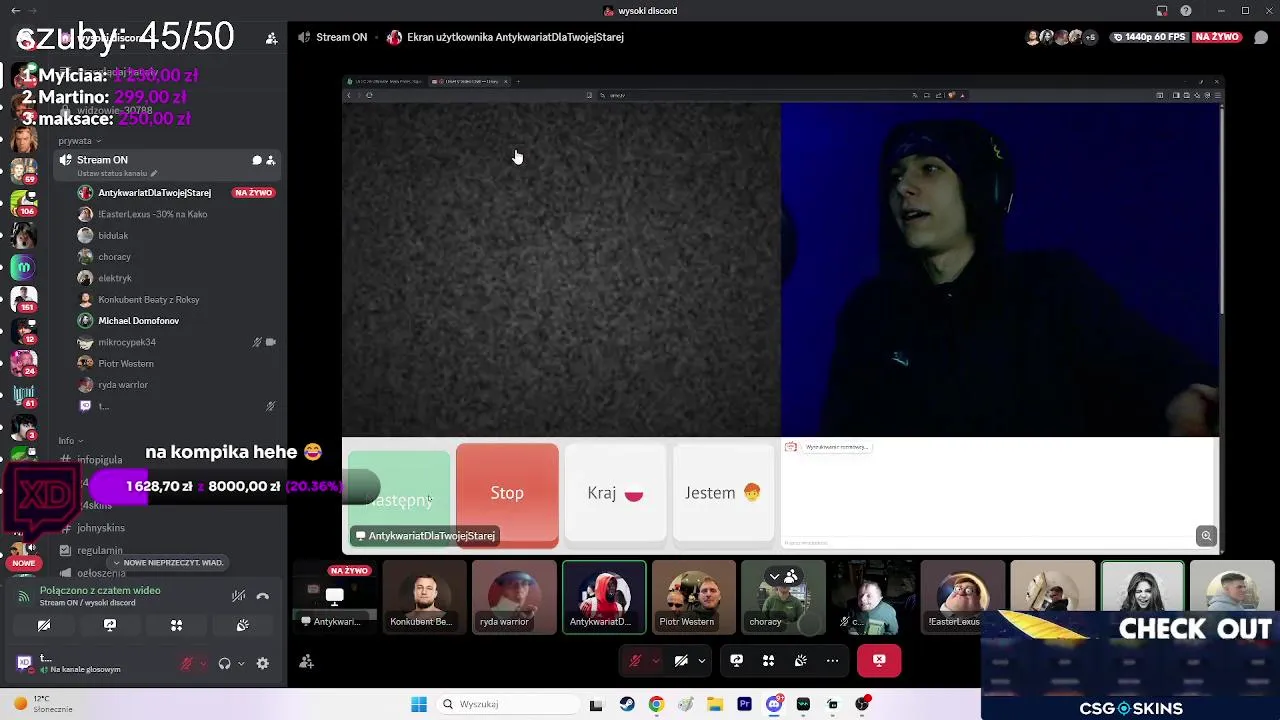The width and height of the screenshot is (1280, 720).
Task: Click user bidulak in voice list
Action: click(x=113, y=236)
